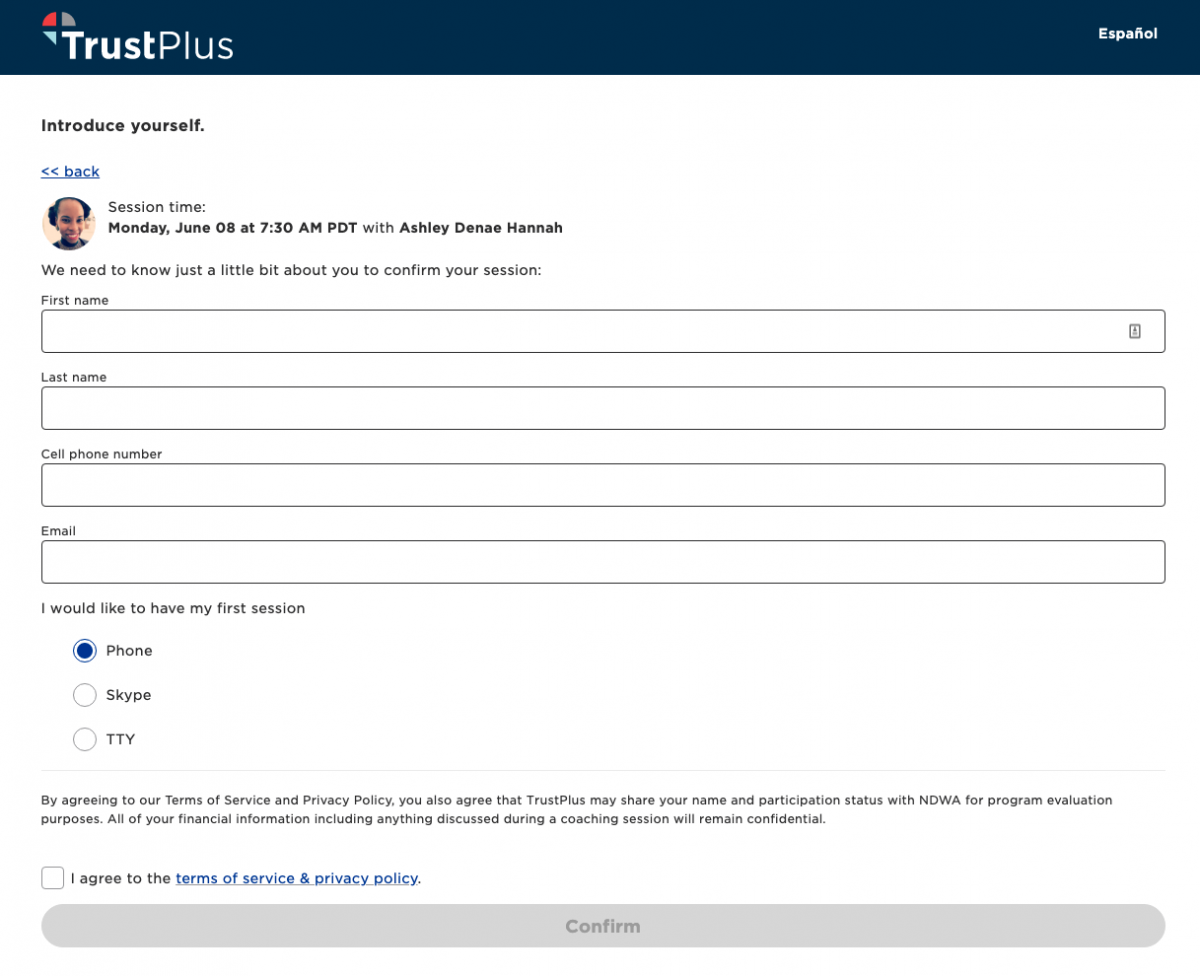This screenshot has height=976, width=1200.
Task: Open the terms of service & privacy policy link
Action: [x=296, y=878]
